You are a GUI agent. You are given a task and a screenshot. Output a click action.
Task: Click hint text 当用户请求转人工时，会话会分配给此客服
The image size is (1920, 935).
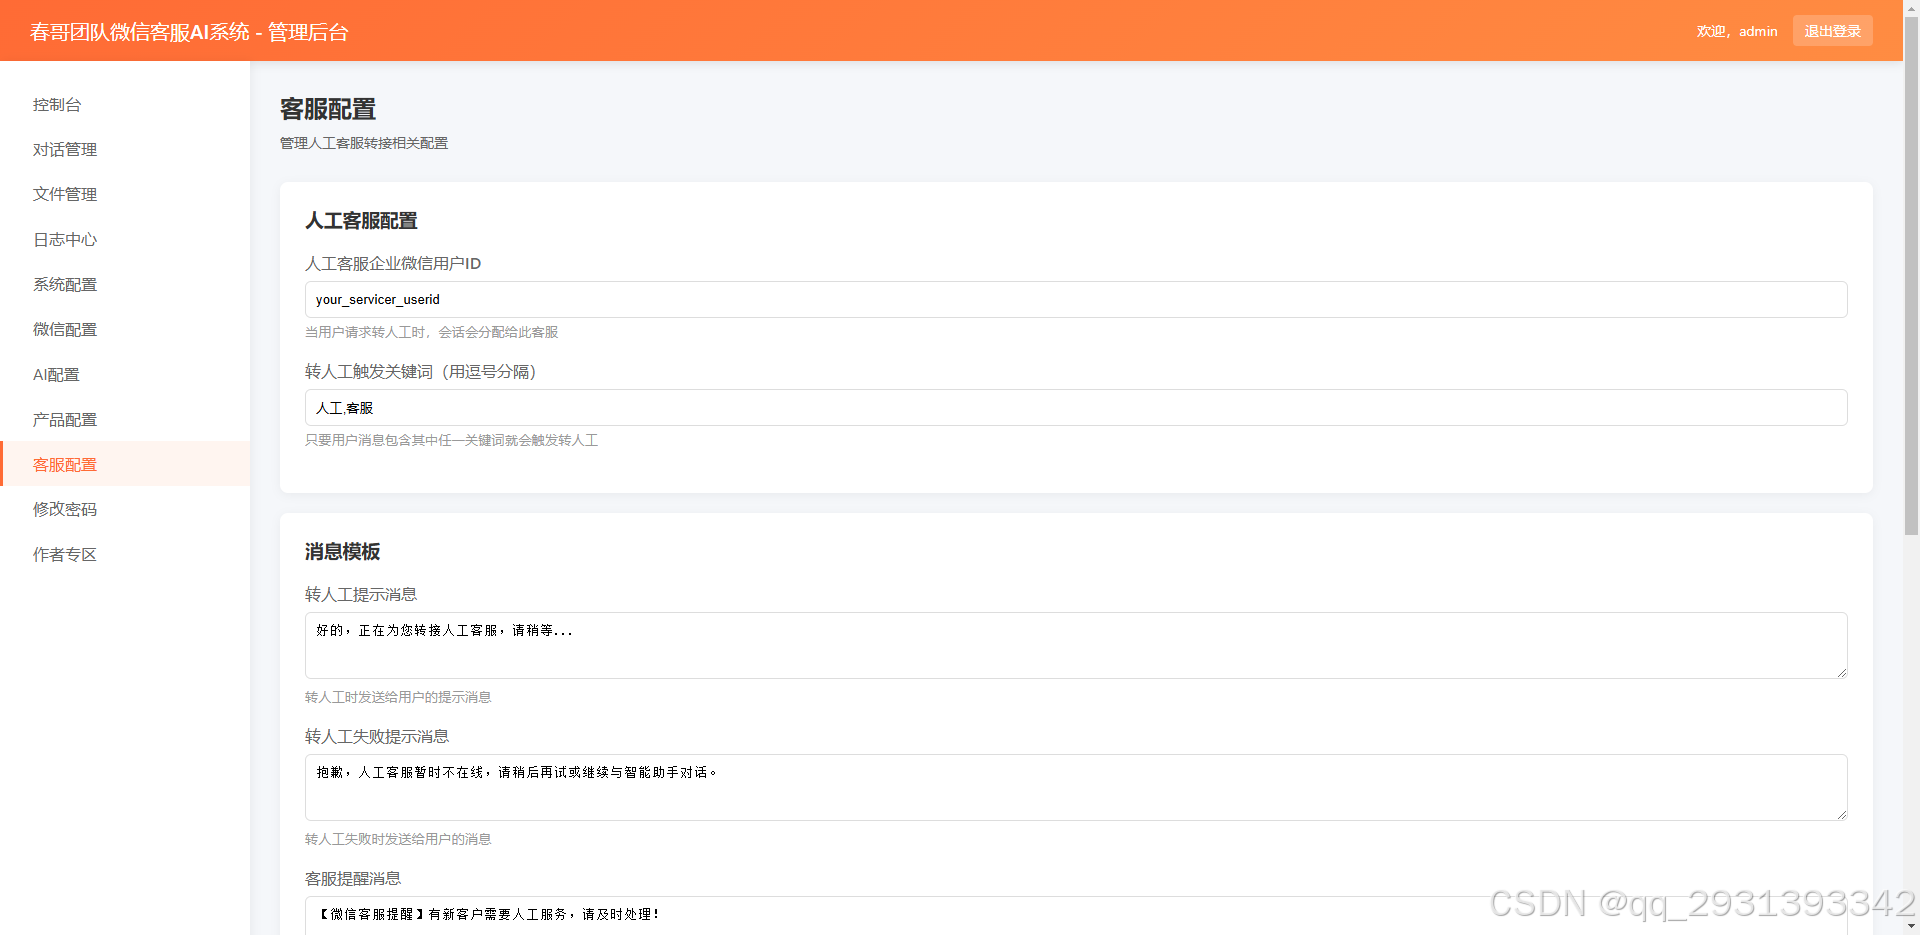(432, 332)
